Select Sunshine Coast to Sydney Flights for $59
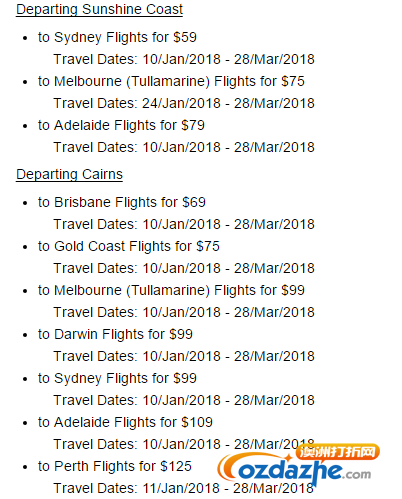 (117, 37)
